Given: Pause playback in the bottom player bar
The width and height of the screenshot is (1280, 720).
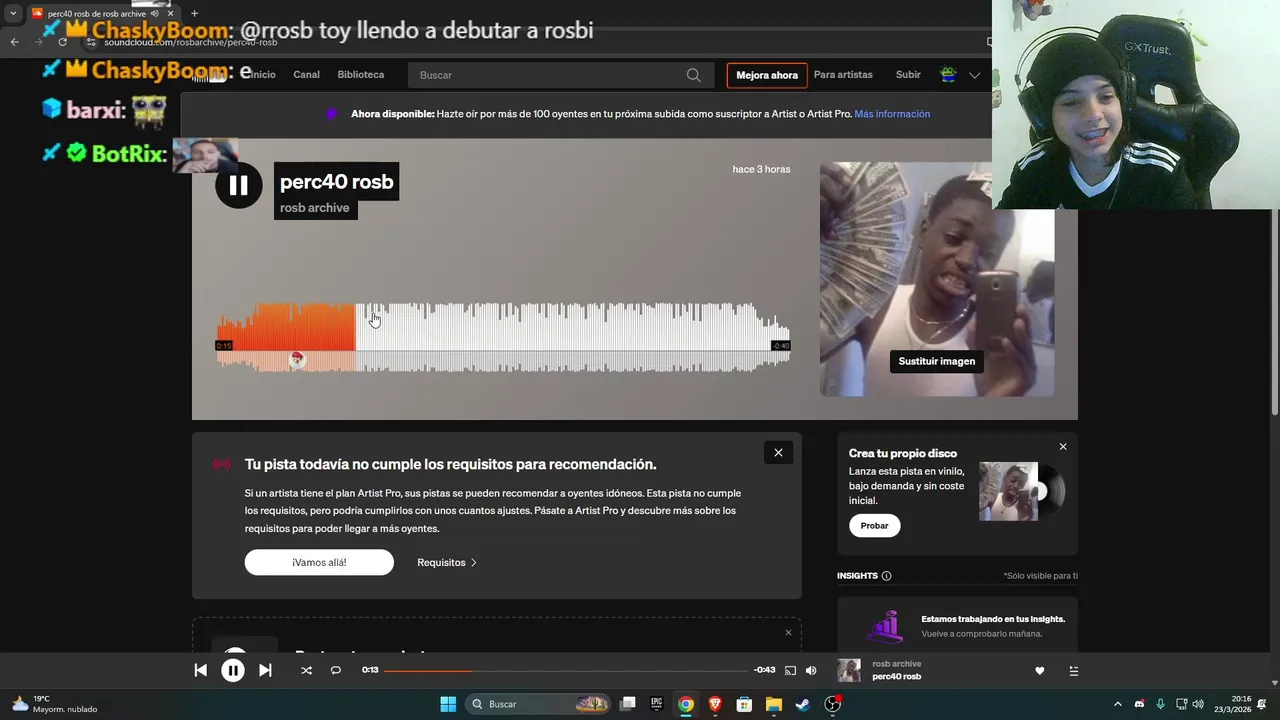Looking at the screenshot, I should coord(233,671).
